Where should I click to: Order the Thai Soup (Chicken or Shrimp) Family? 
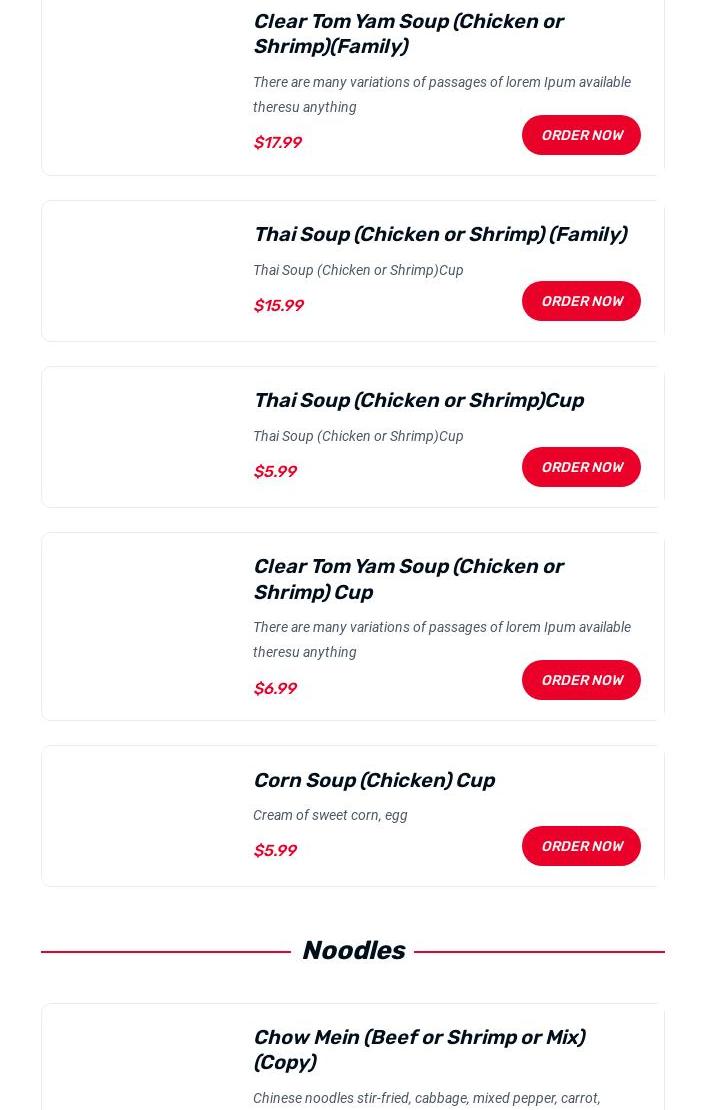pyautogui.click(x=581, y=301)
